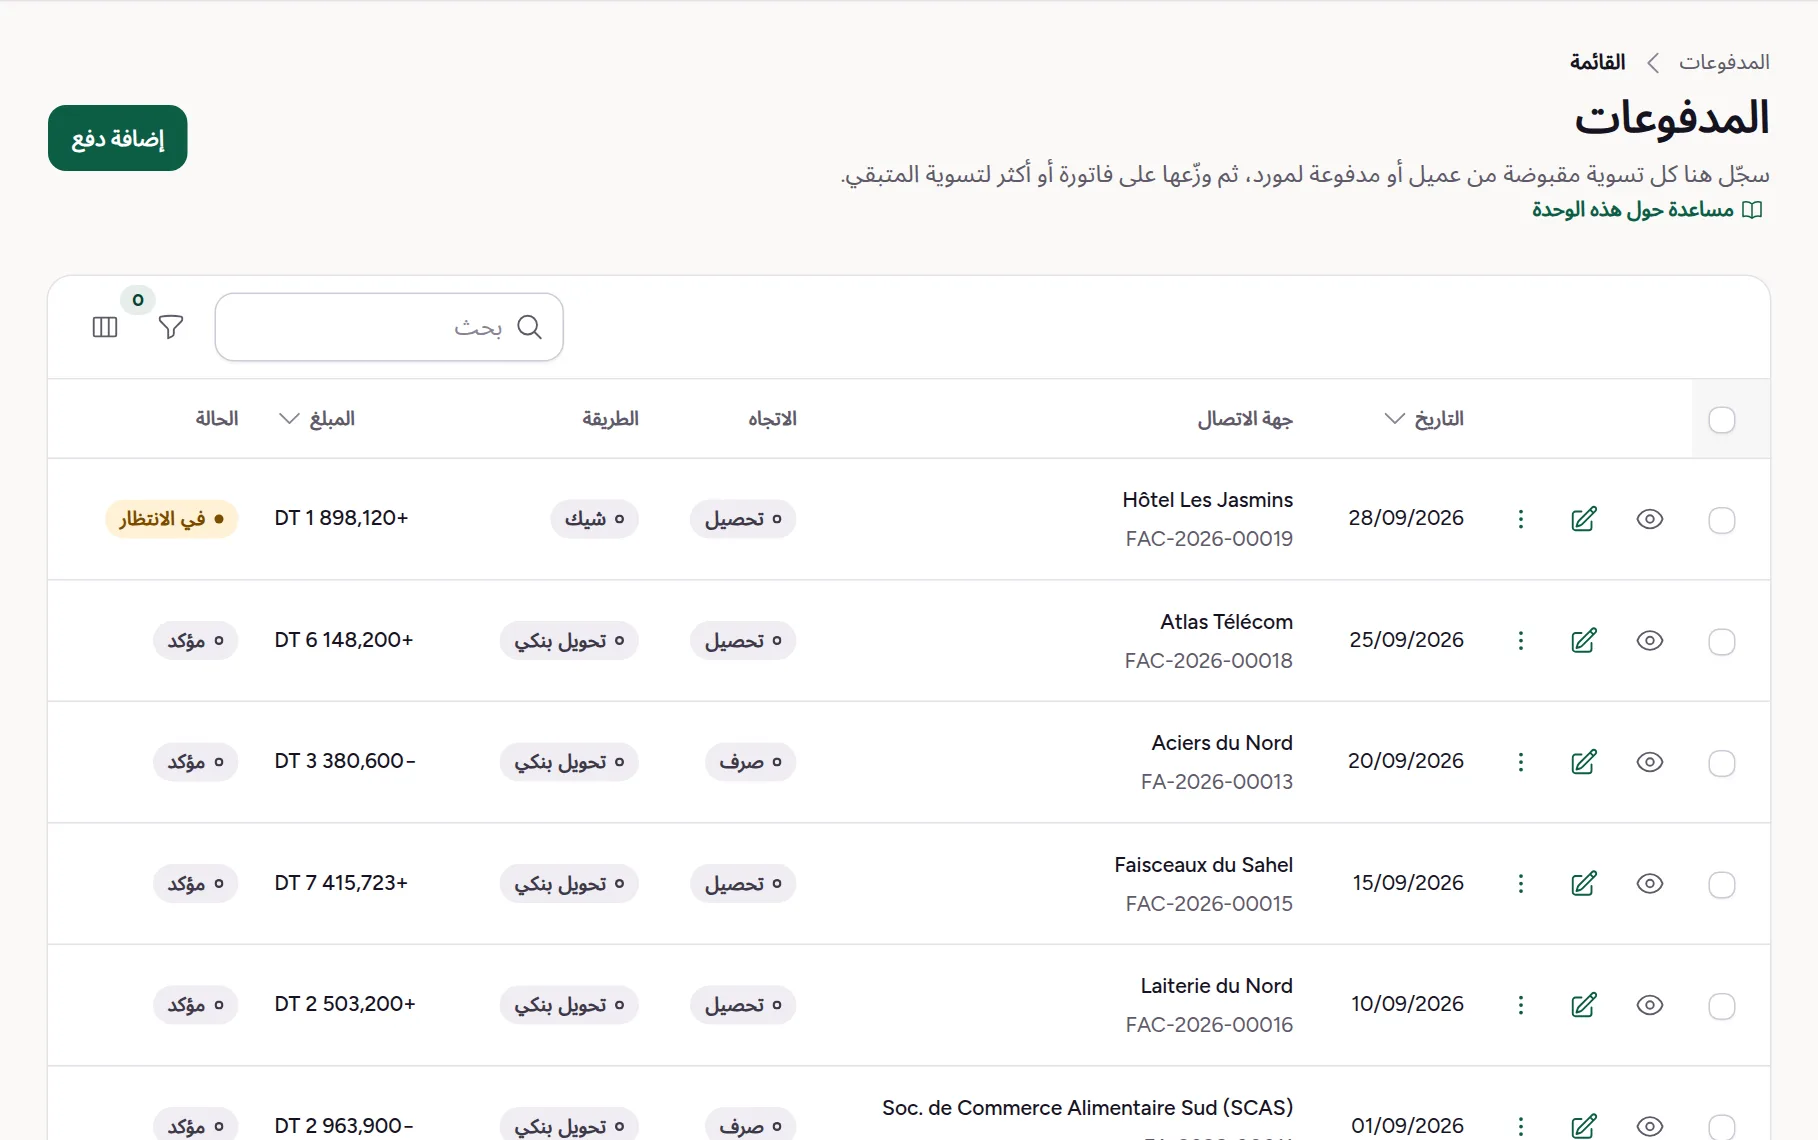Select the Hôtel Les Jasmins row checkbox
This screenshot has height=1140, width=1818.
coord(1722,520)
